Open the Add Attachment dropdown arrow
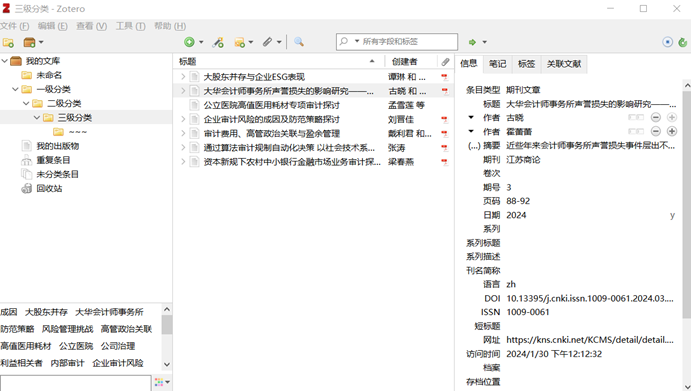 click(x=279, y=42)
